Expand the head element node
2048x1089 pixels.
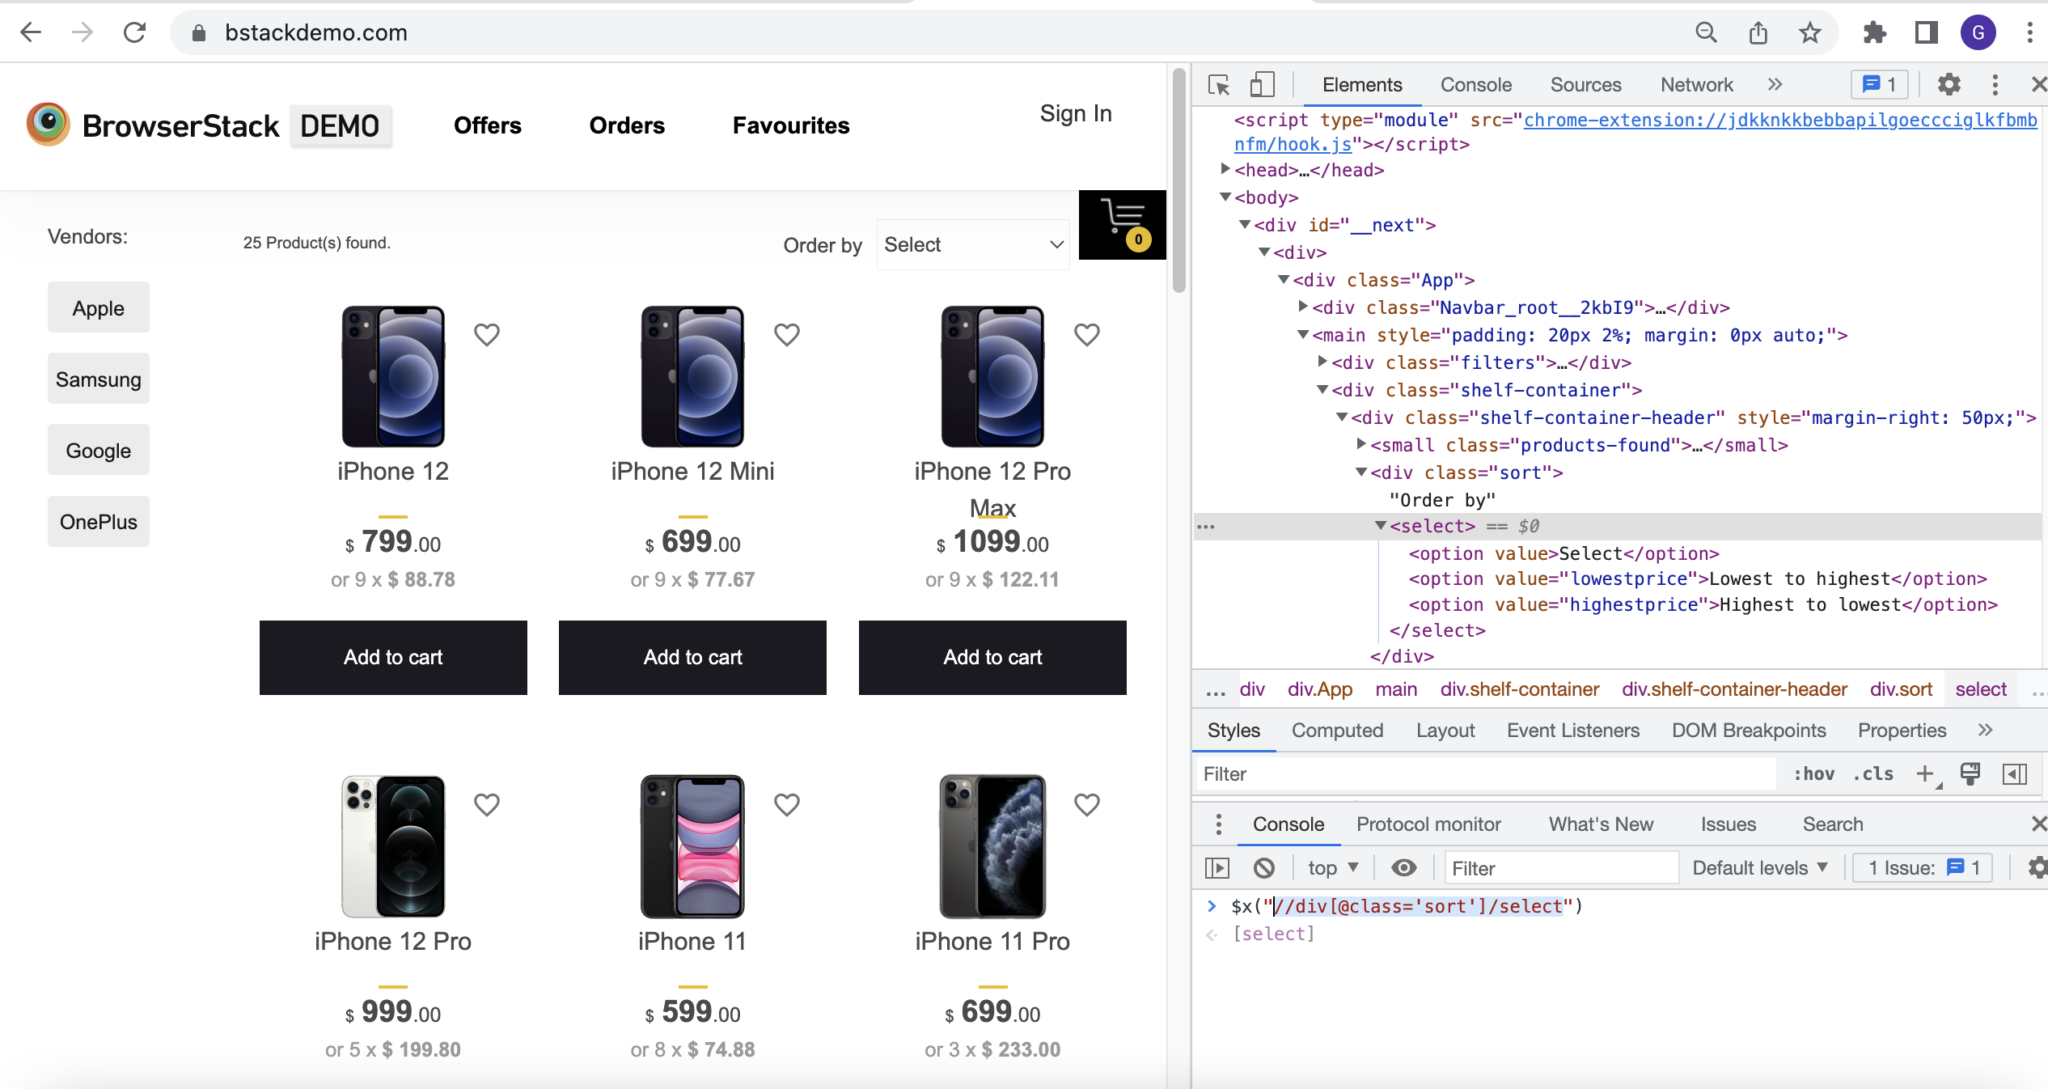pos(1225,170)
